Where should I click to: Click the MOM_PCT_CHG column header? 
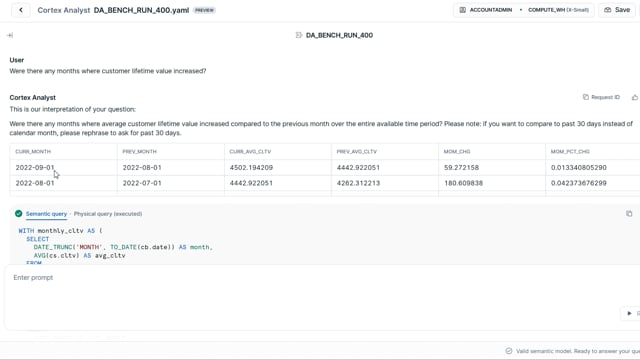(x=570, y=151)
